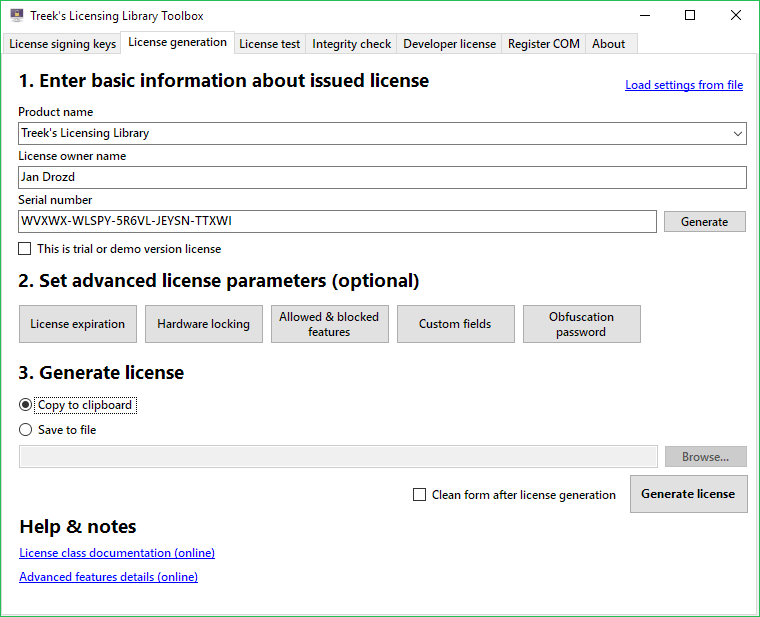This screenshot has height=617, width=760.
Task: Switch to License signing keys tab
Action: (62, 44)
